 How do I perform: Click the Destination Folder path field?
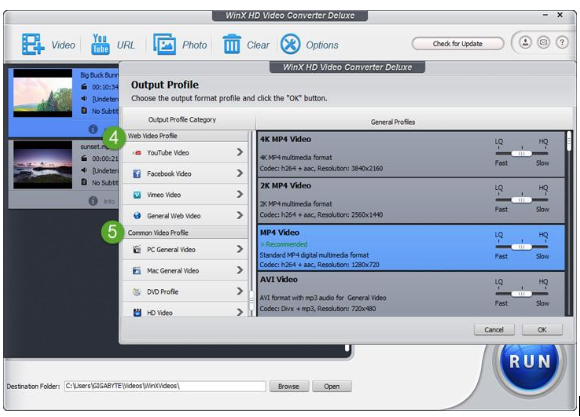click(x=165, y=386)
